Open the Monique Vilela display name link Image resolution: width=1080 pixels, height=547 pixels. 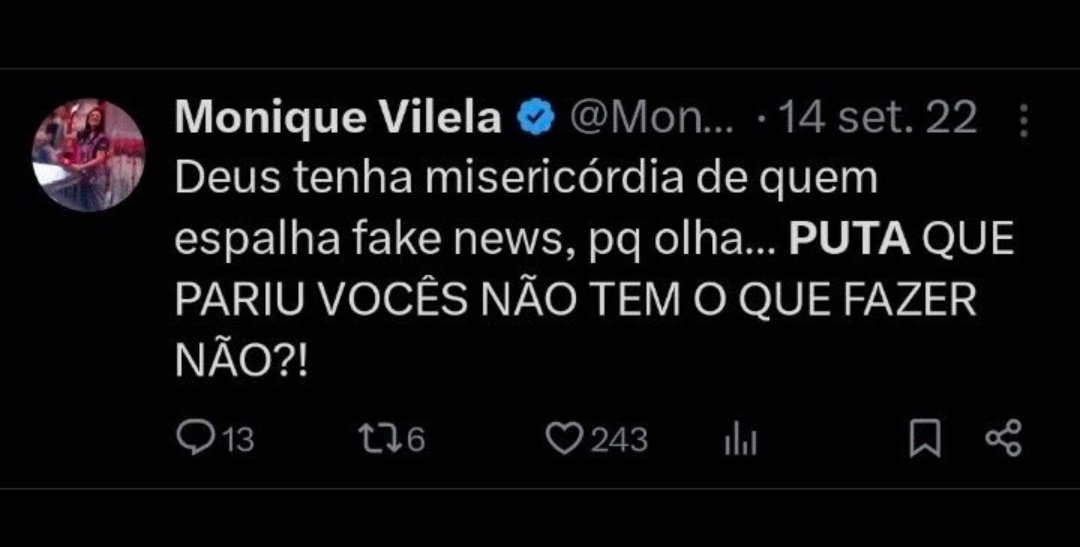click(338, 118)
